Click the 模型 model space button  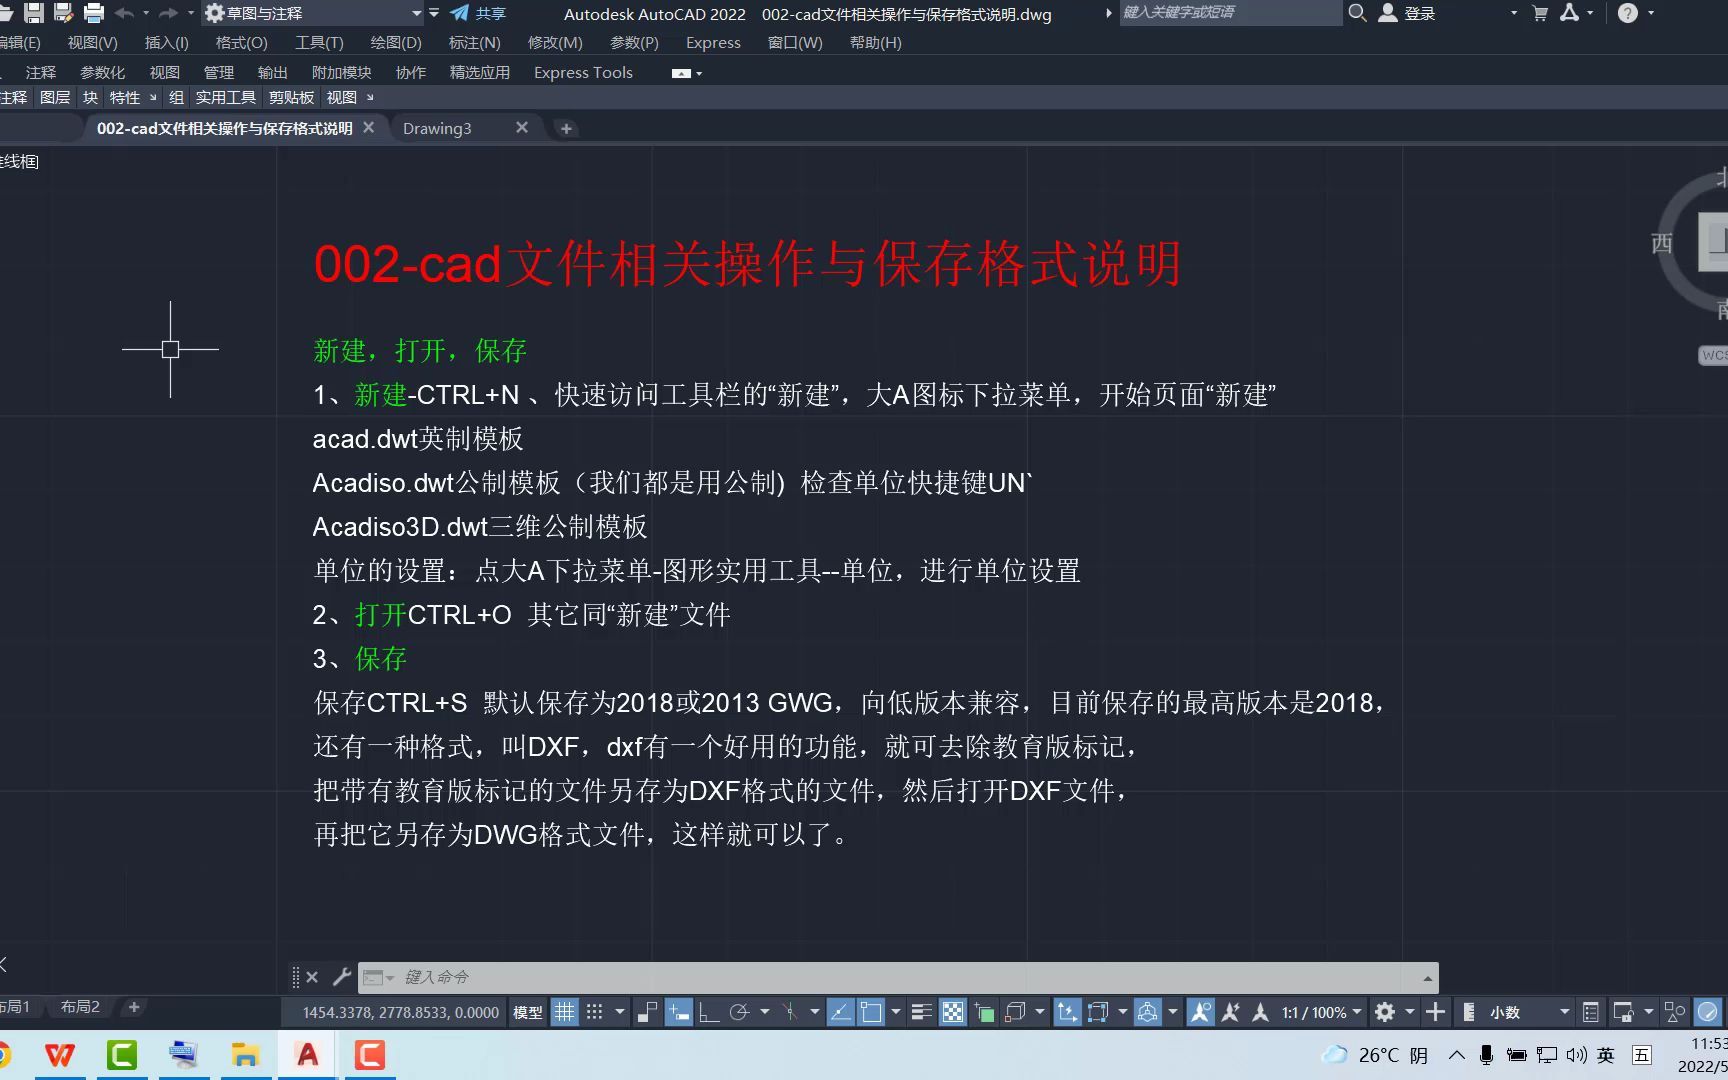(528, 1012)
